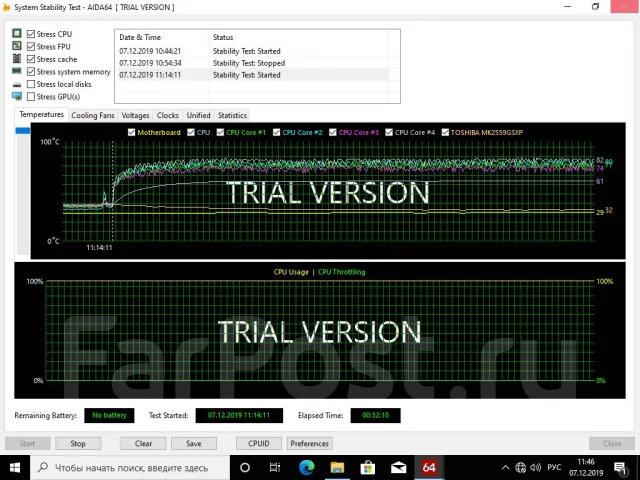Select log row 07.12.2019 11:14:11
Image resolution: width=640 pixels, height=480 pixels.
coord(251,75)
